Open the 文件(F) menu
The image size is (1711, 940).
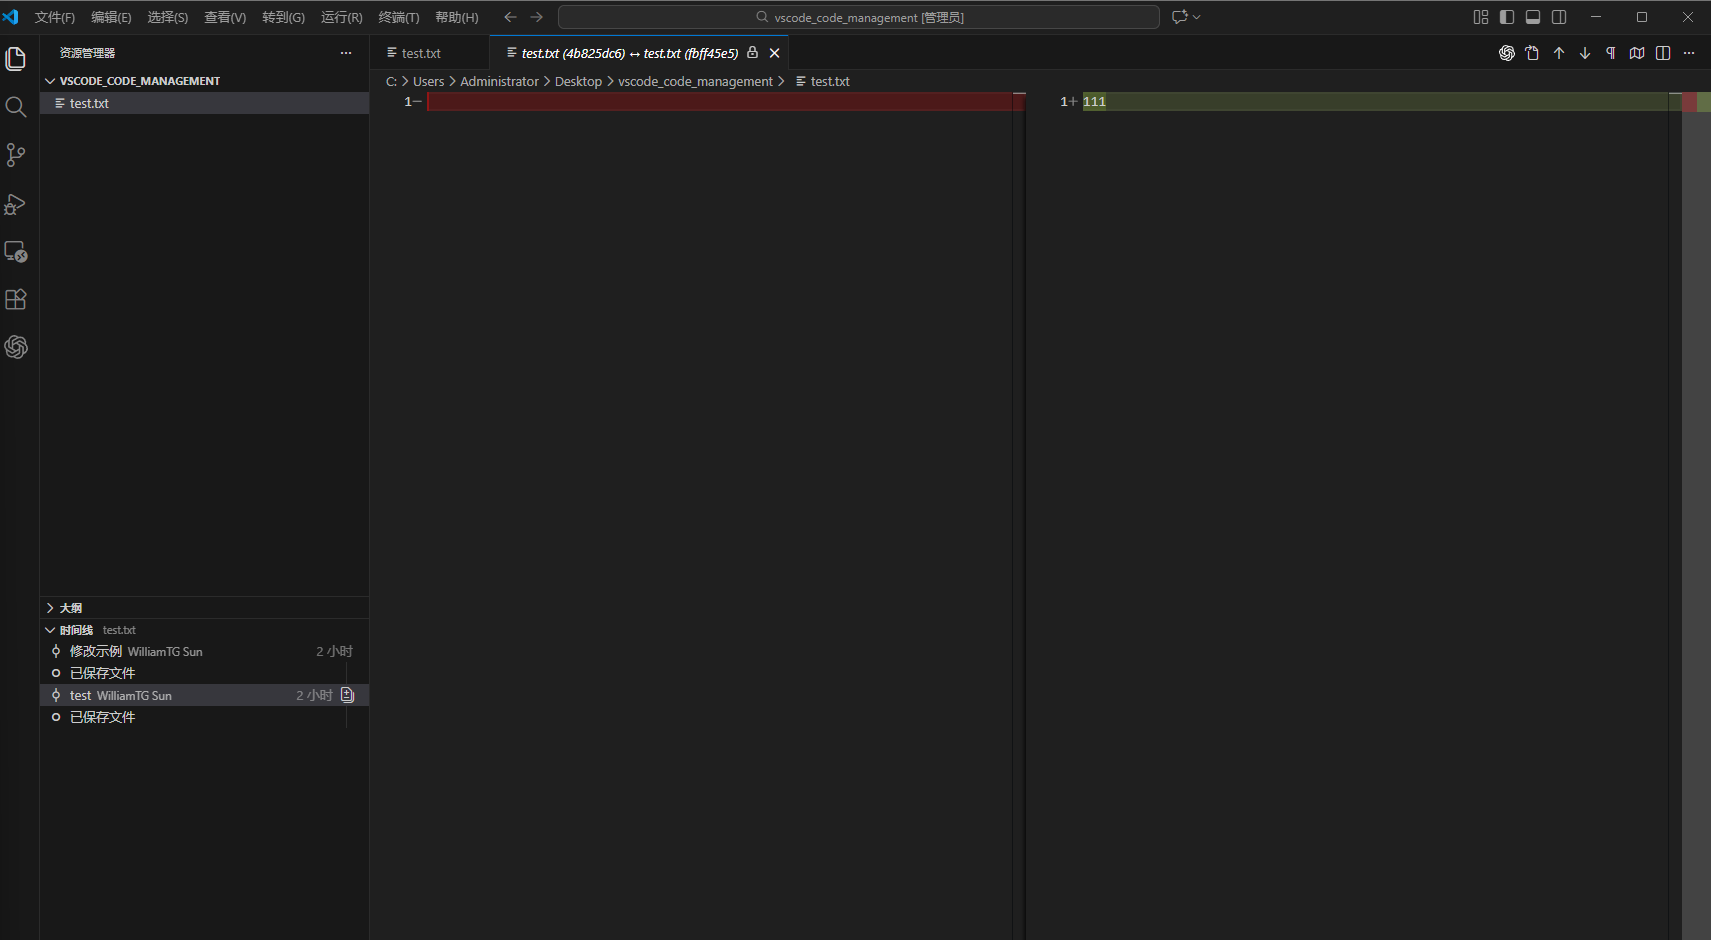[55, 17]
